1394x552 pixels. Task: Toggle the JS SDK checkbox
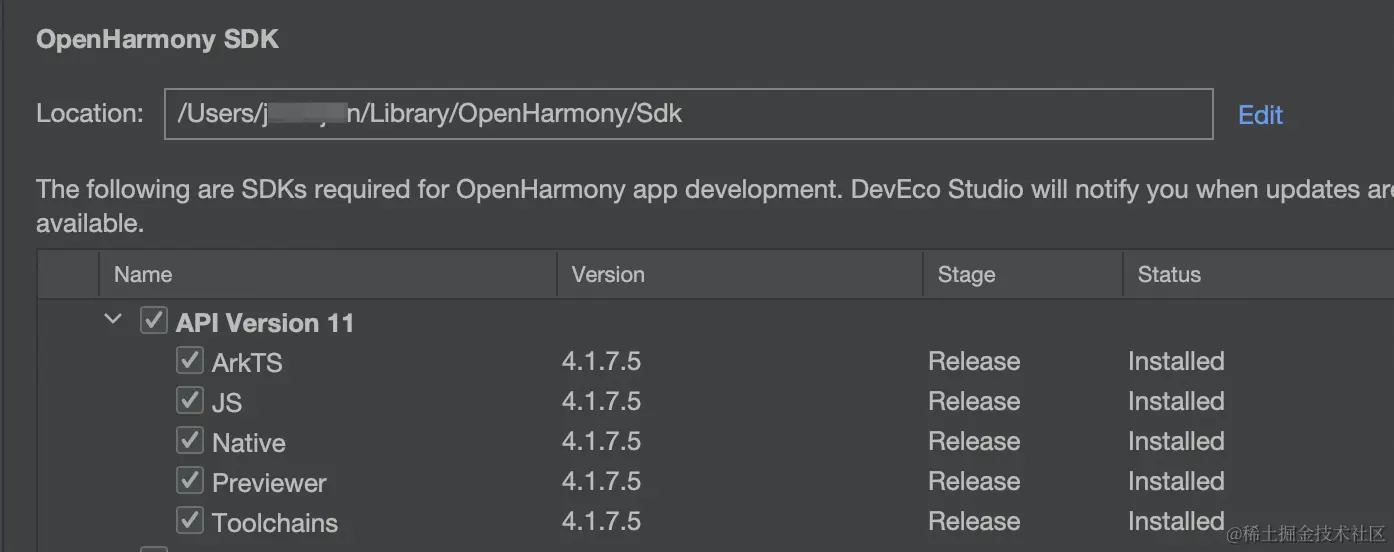pos(189,400)
